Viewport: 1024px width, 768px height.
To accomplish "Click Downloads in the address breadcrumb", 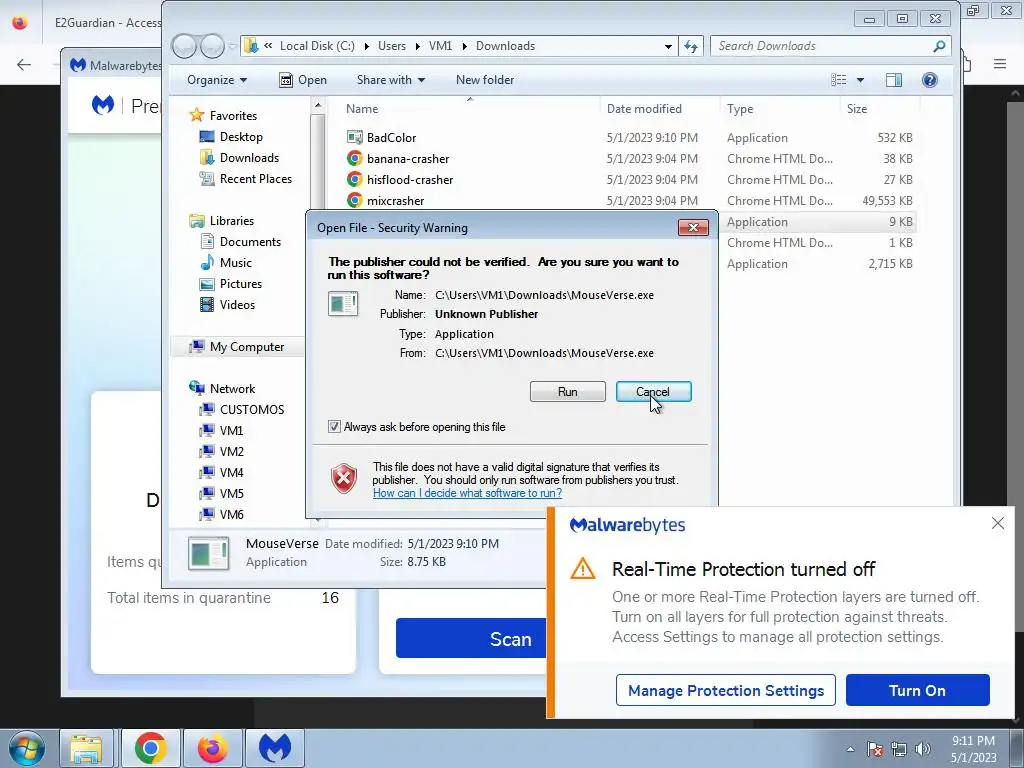I will 505,46.
